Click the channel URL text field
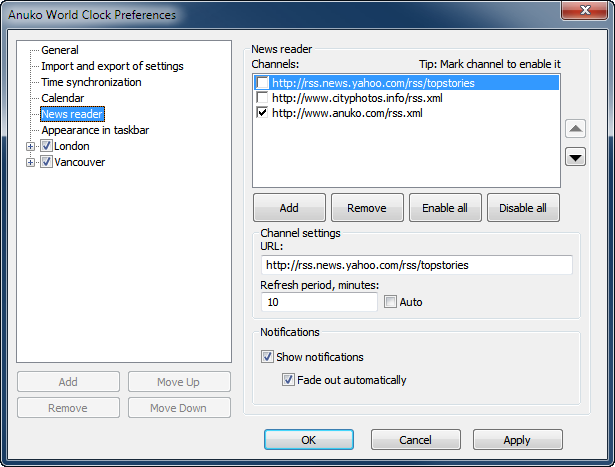 point(416,265)
